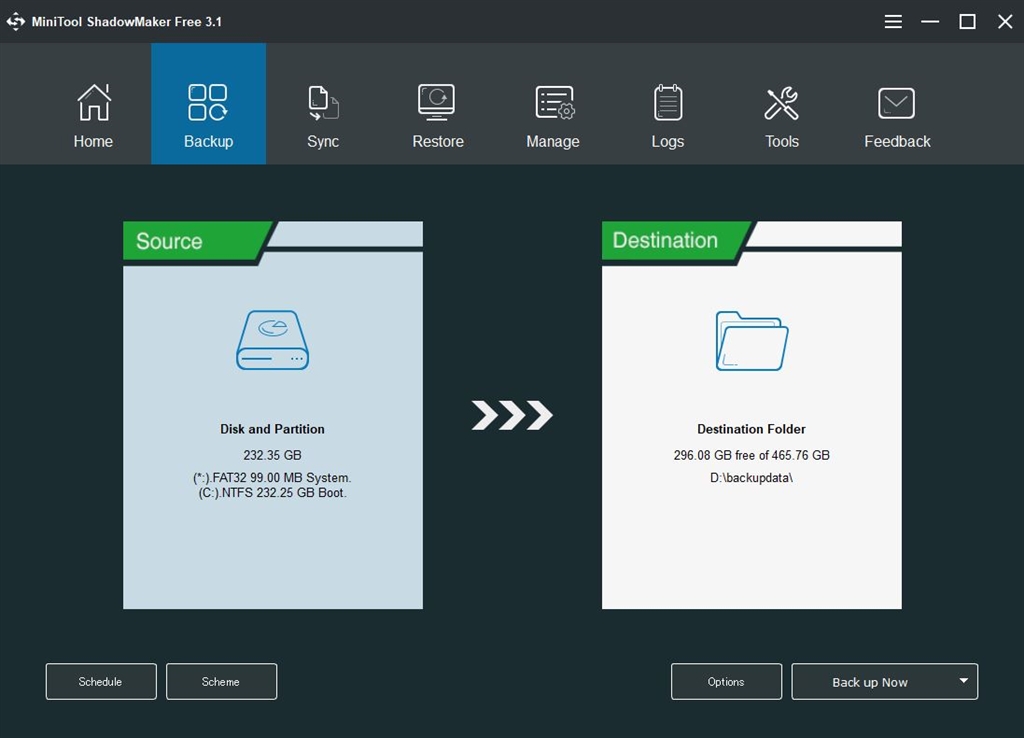The width and height of the screenshot is (1024, 738).
Task: Start backup with Back up Now
Action: click(870, 682)
